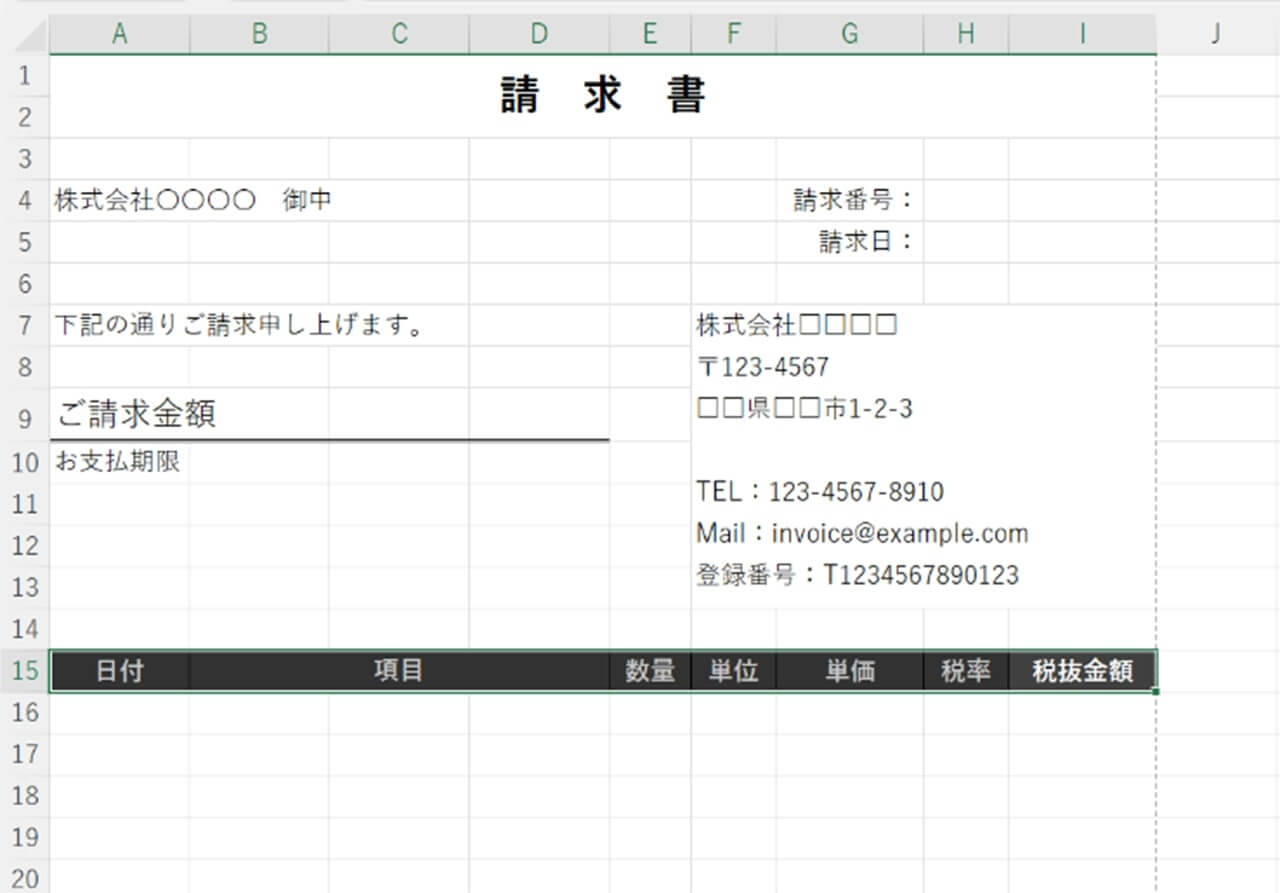Select column E header
Viewport: 1280px width, 893px height.
[650, 34]
